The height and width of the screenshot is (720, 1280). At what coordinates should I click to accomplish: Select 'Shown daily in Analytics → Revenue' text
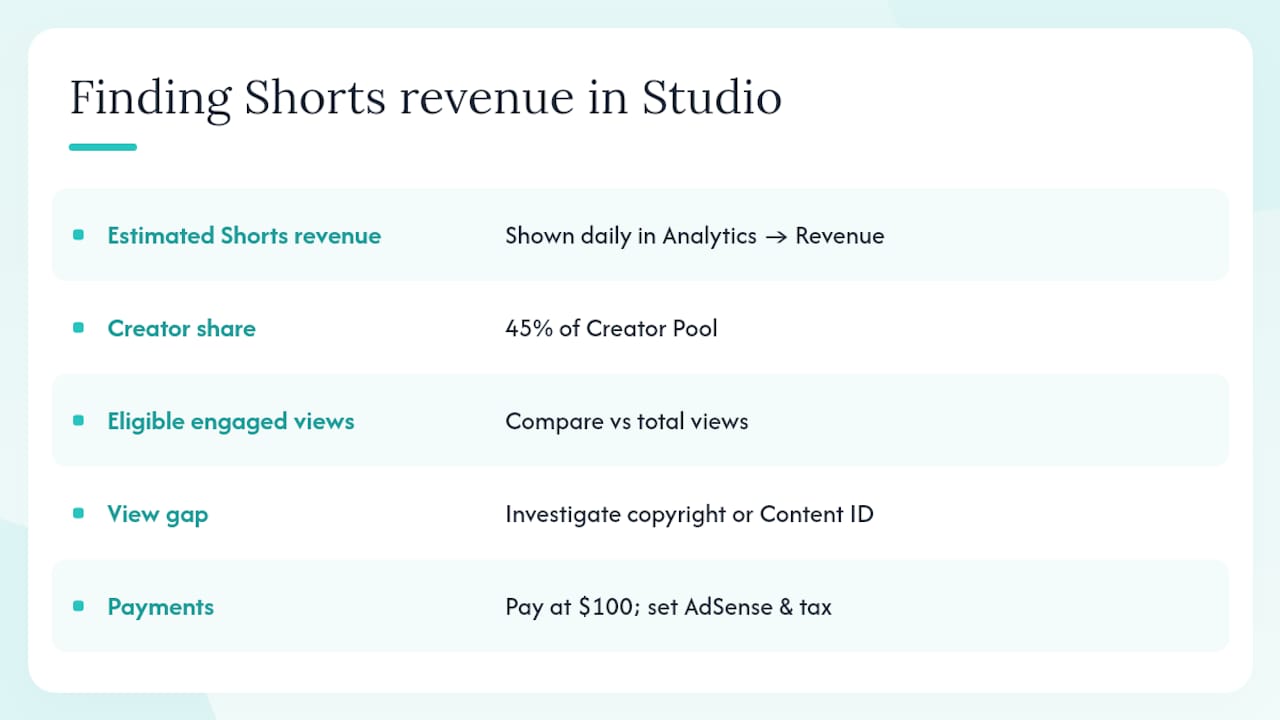pos(695,236)
